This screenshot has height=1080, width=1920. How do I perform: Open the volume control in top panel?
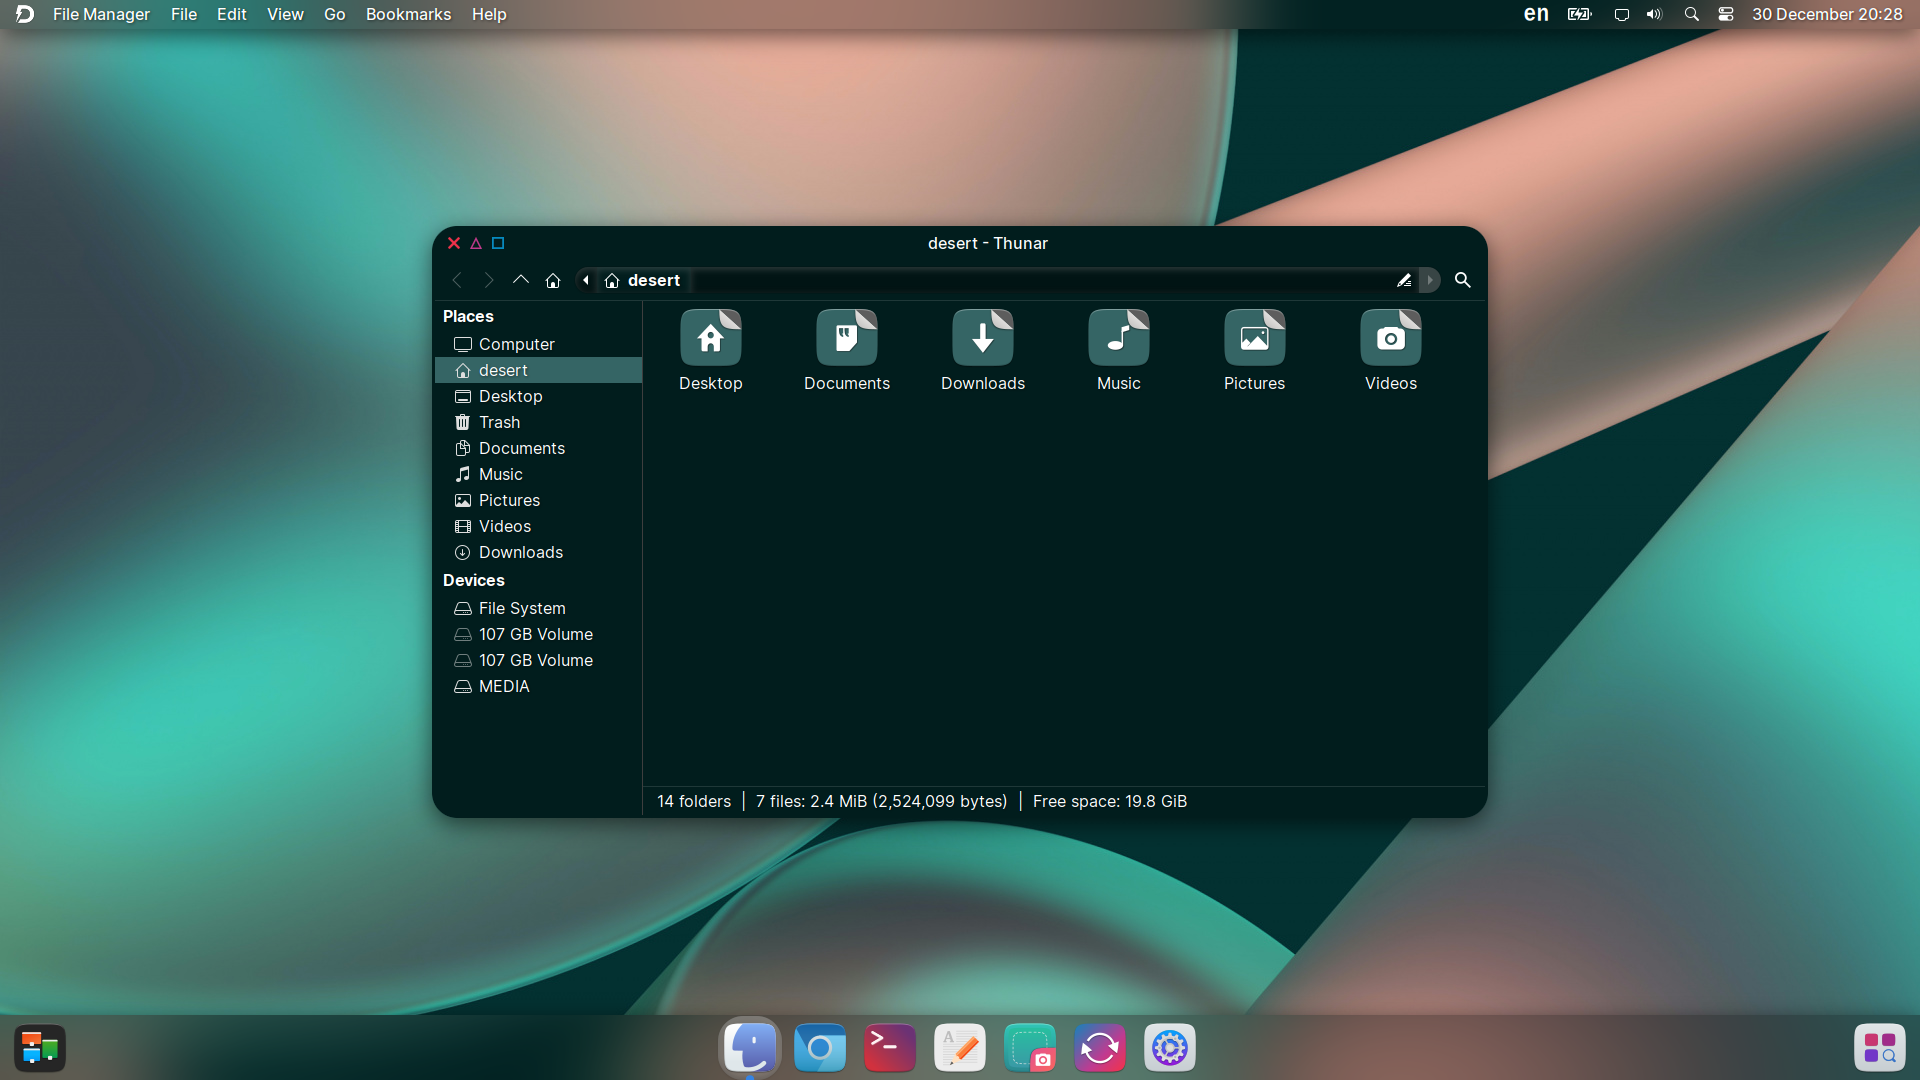pyautogui.click(x=1655, y=14)
